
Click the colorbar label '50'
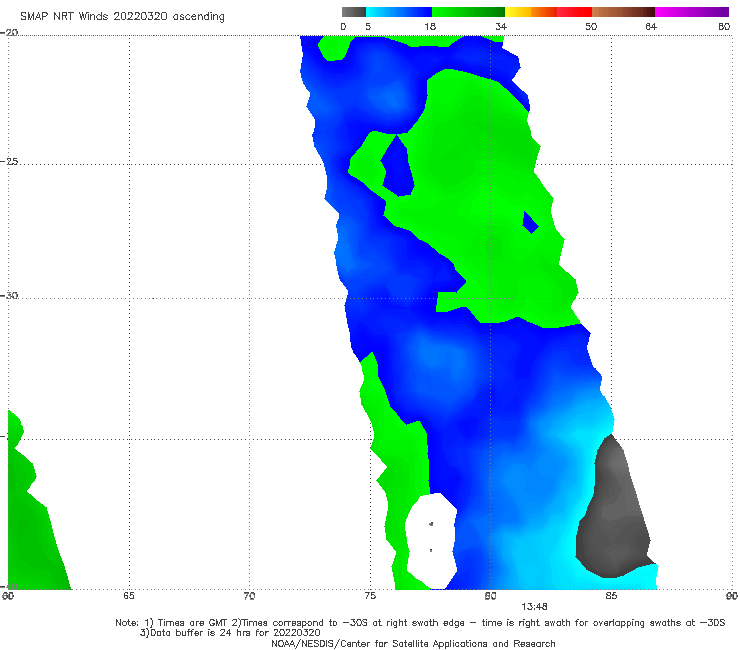[591, 26]
